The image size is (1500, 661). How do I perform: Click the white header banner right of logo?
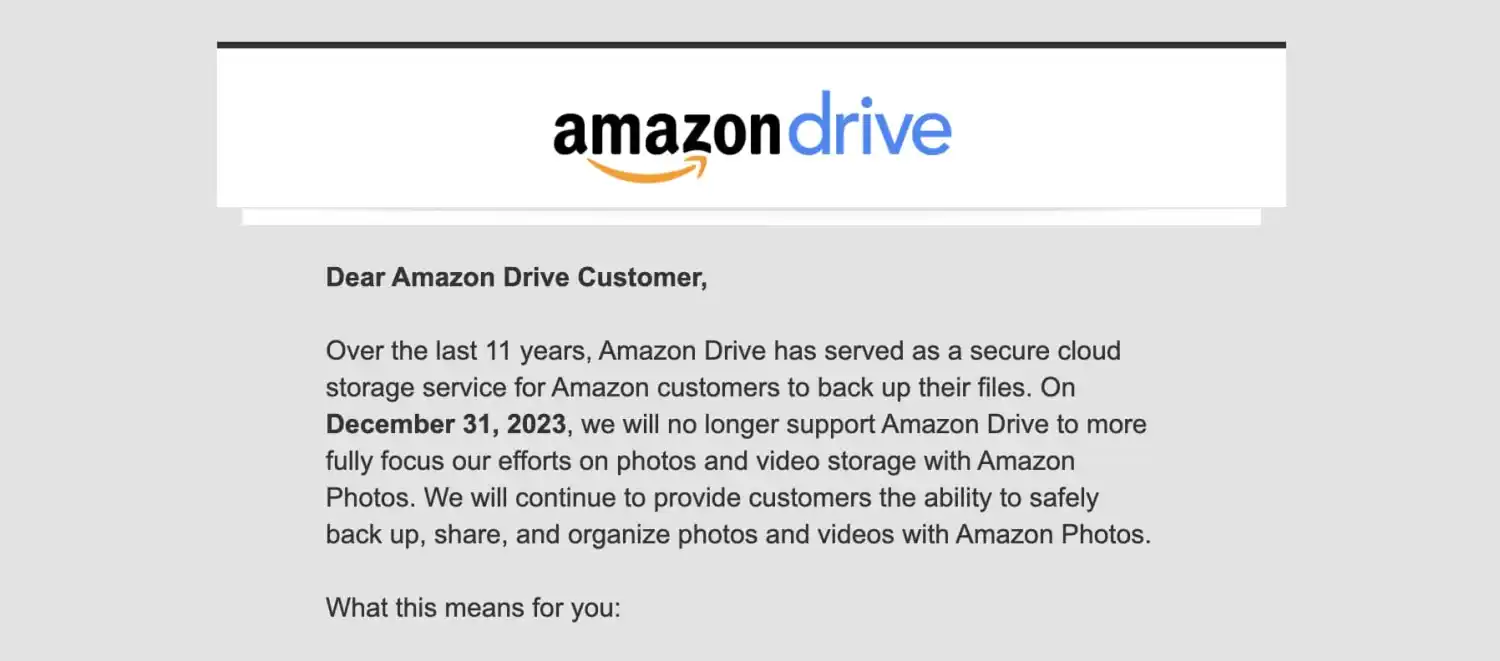point(1120,130)
